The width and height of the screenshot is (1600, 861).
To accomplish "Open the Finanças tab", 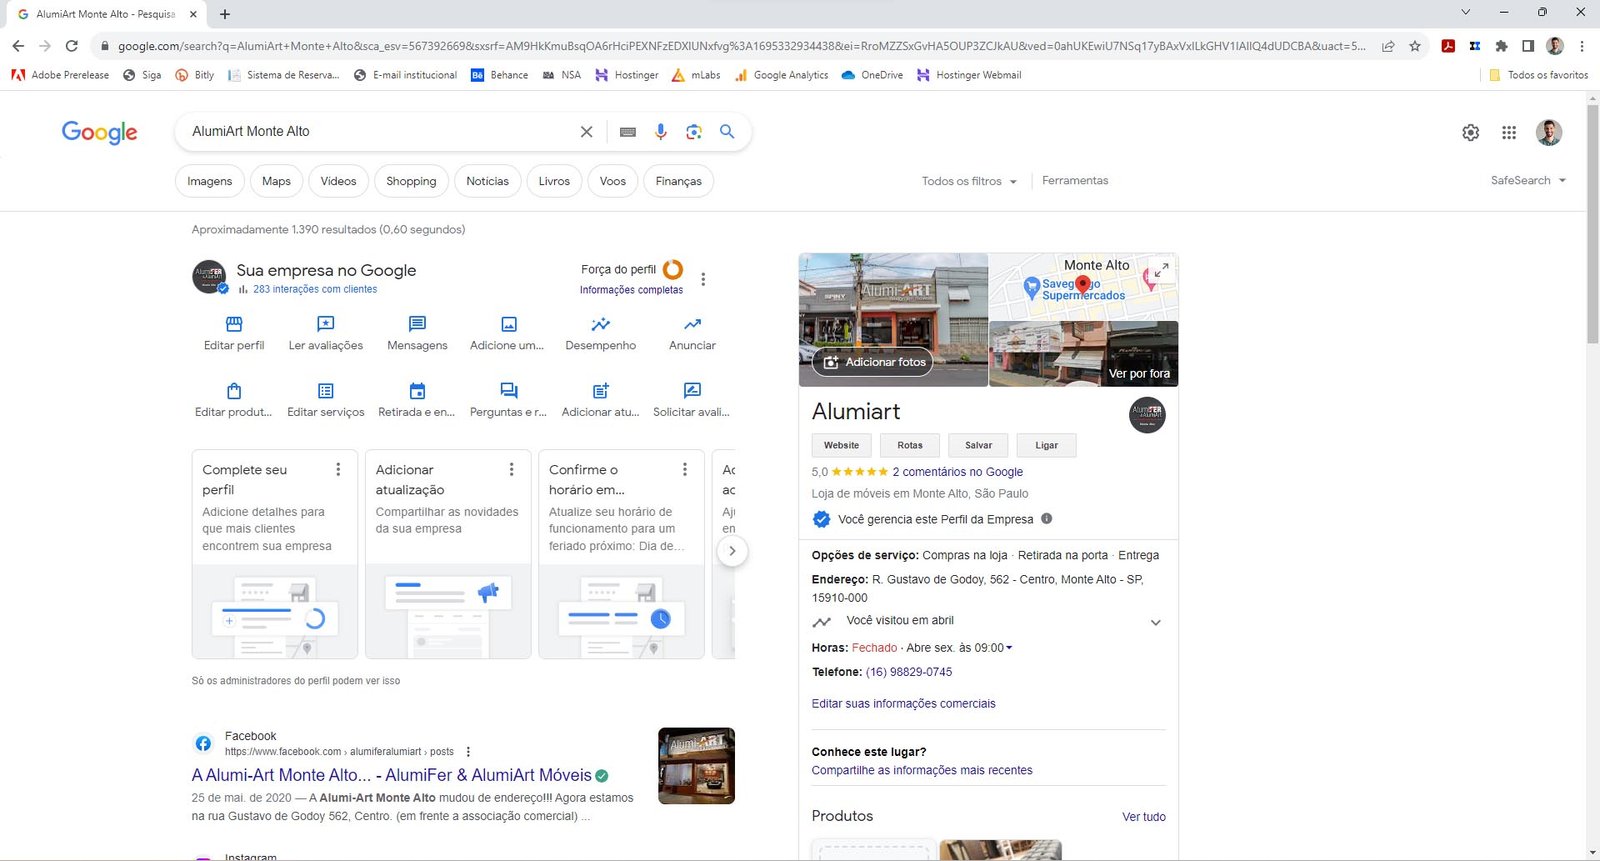I will [x=678, y=181].
